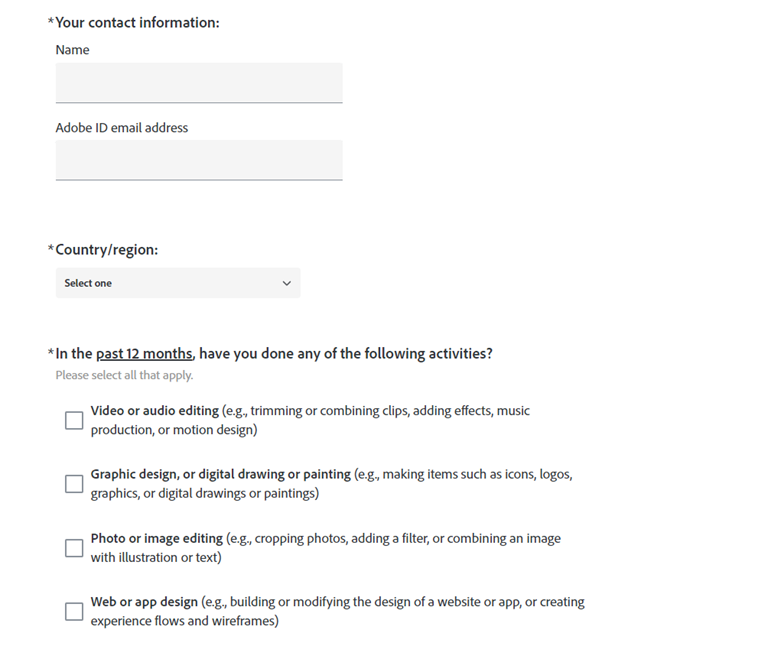784x646 pixels.
Task: Click the bold 'Video or audio editing' label
Action: click(x=154, y=410)
